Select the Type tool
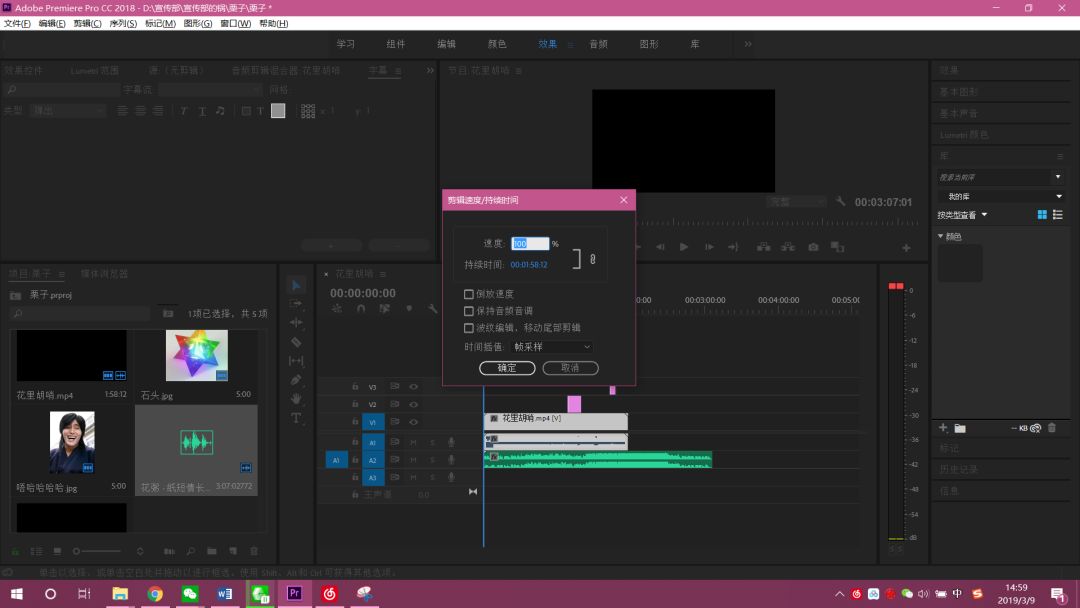 point(296,418)
